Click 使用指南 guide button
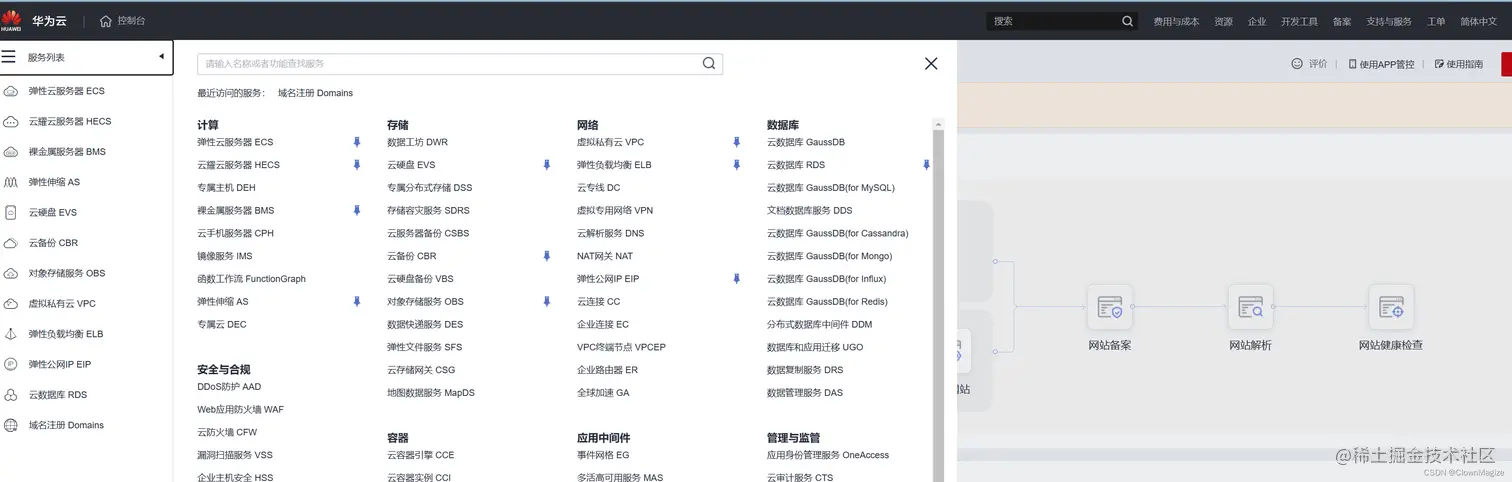Image resolution: width=1512 pixels, height=482 pixels. [1459, 64]
